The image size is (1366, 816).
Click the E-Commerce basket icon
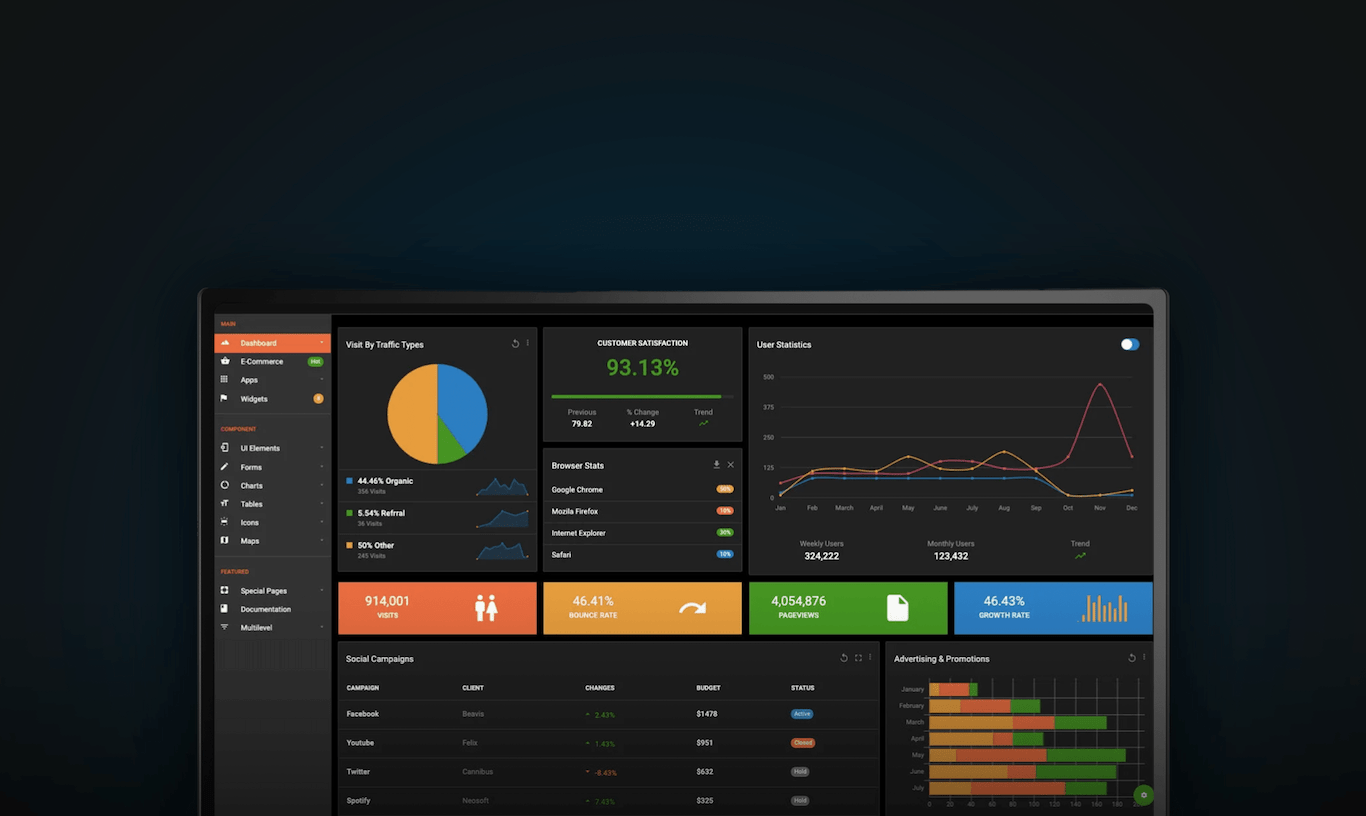coord(225,361)
